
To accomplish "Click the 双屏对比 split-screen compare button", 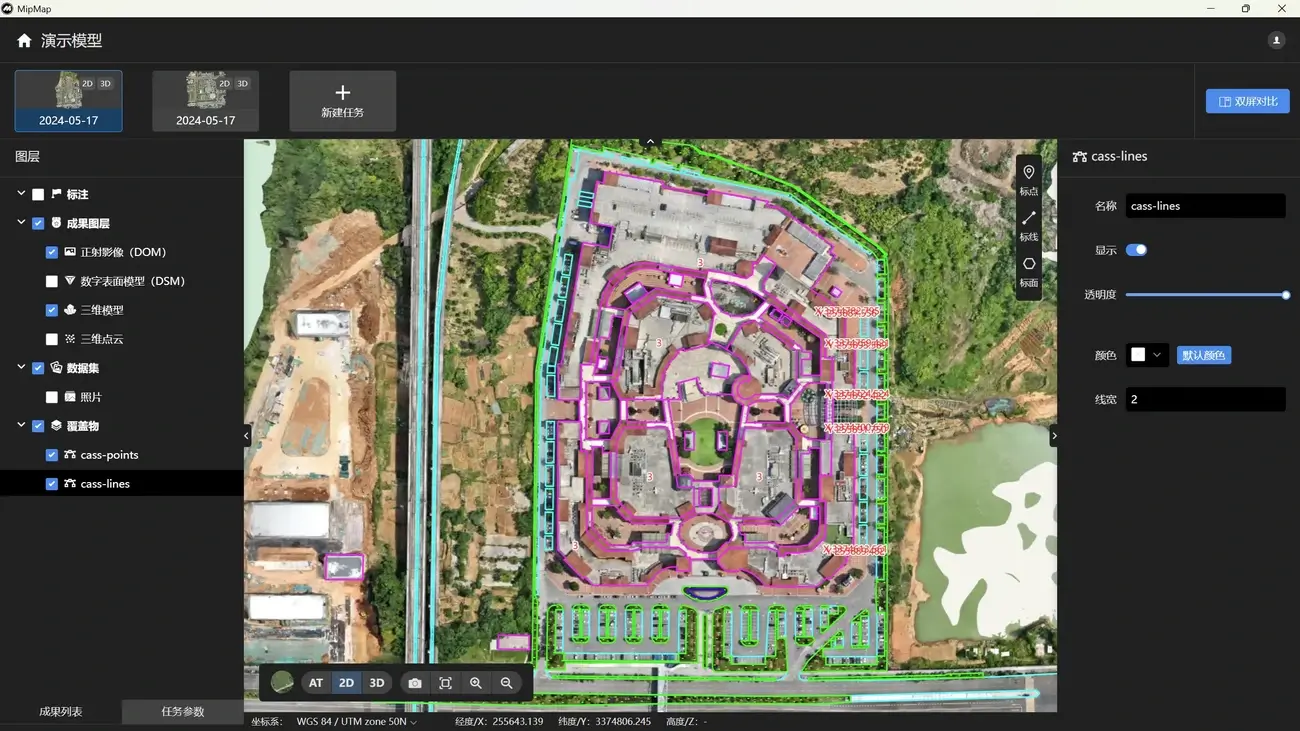I will point(1247,101).
